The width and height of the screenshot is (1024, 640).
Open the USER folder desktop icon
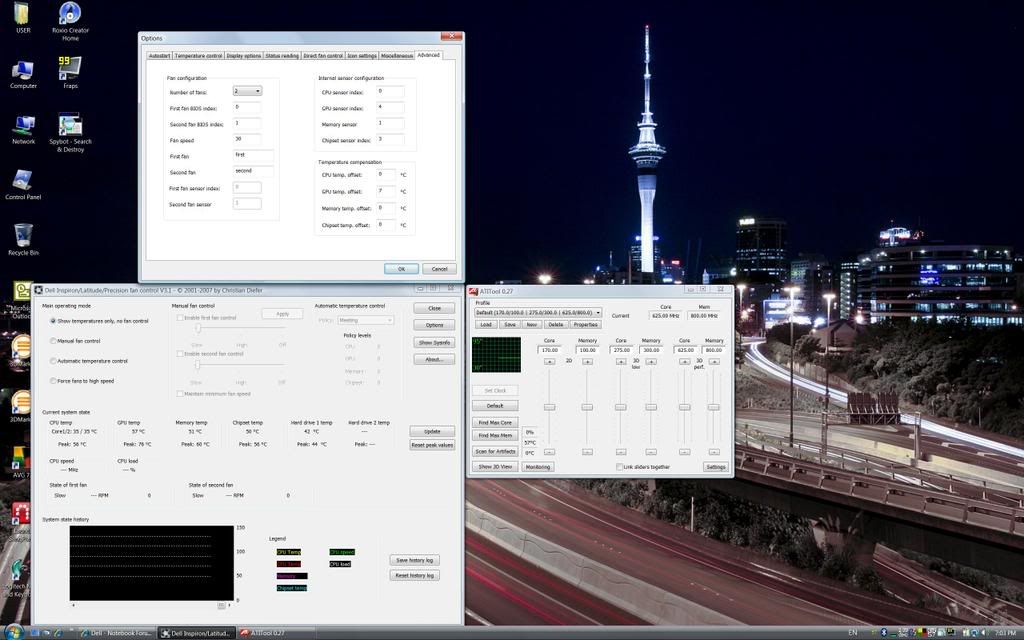[x=23, y=18]
